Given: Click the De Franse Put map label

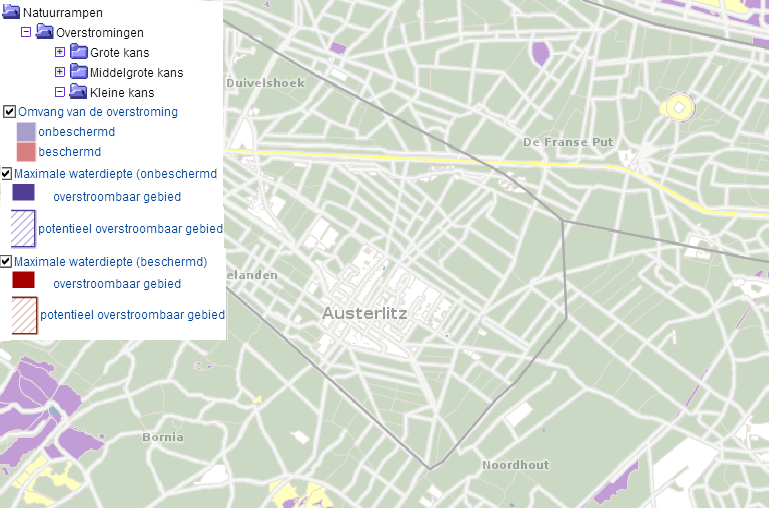Looking at the screenshot, I should [568, 142].
